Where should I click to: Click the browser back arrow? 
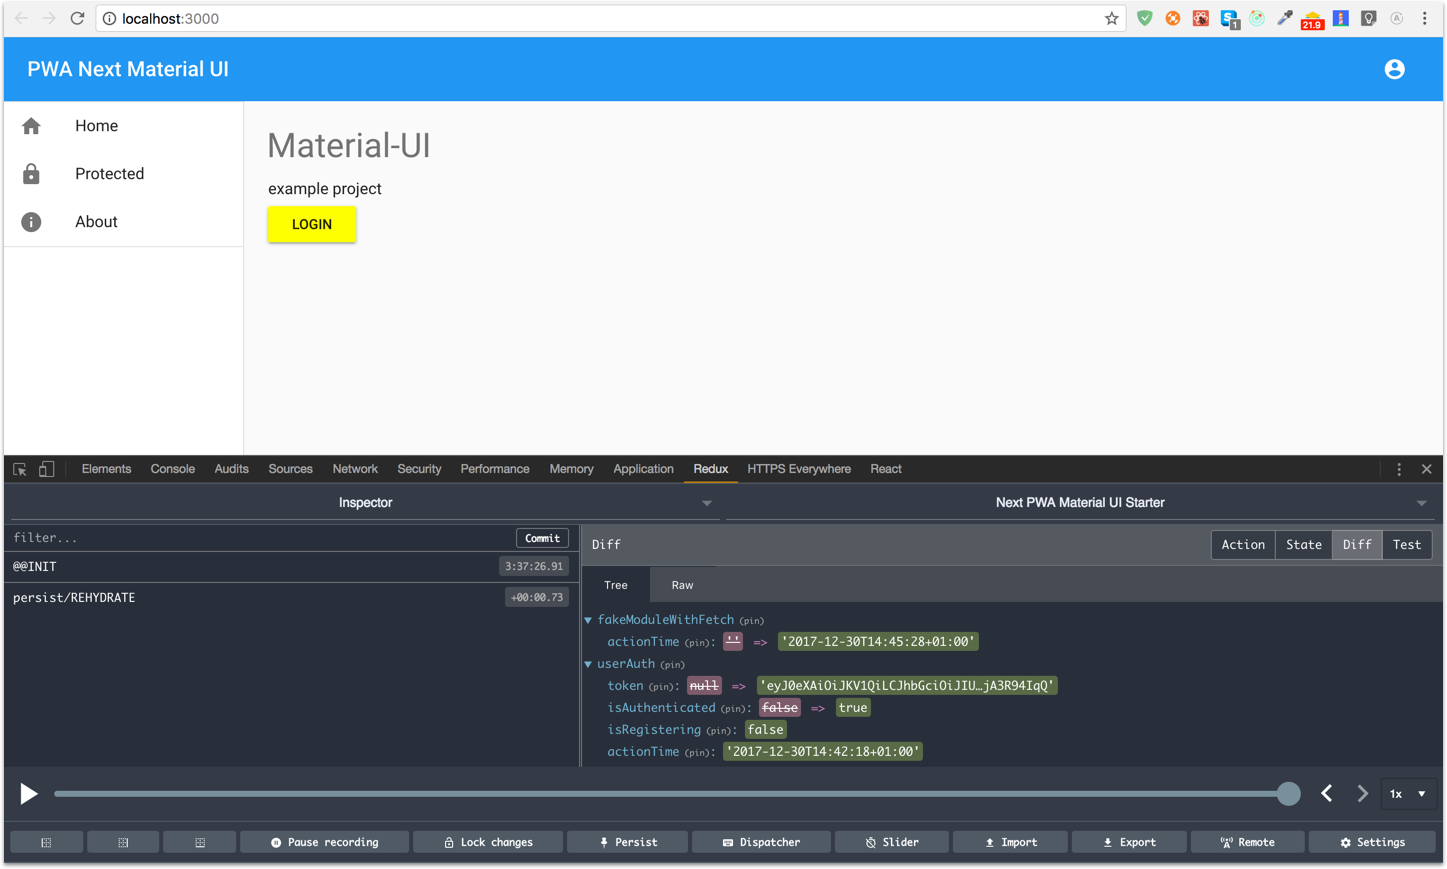point(21,18)
